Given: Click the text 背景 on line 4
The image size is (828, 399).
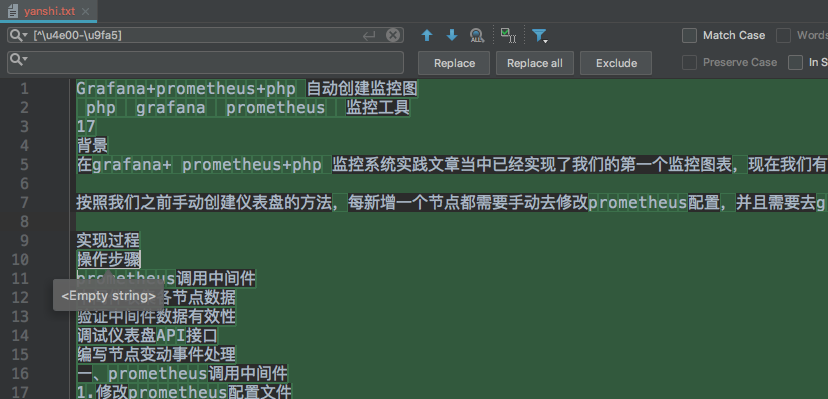Looking at the screenshot, I should [x=92, y=146].
